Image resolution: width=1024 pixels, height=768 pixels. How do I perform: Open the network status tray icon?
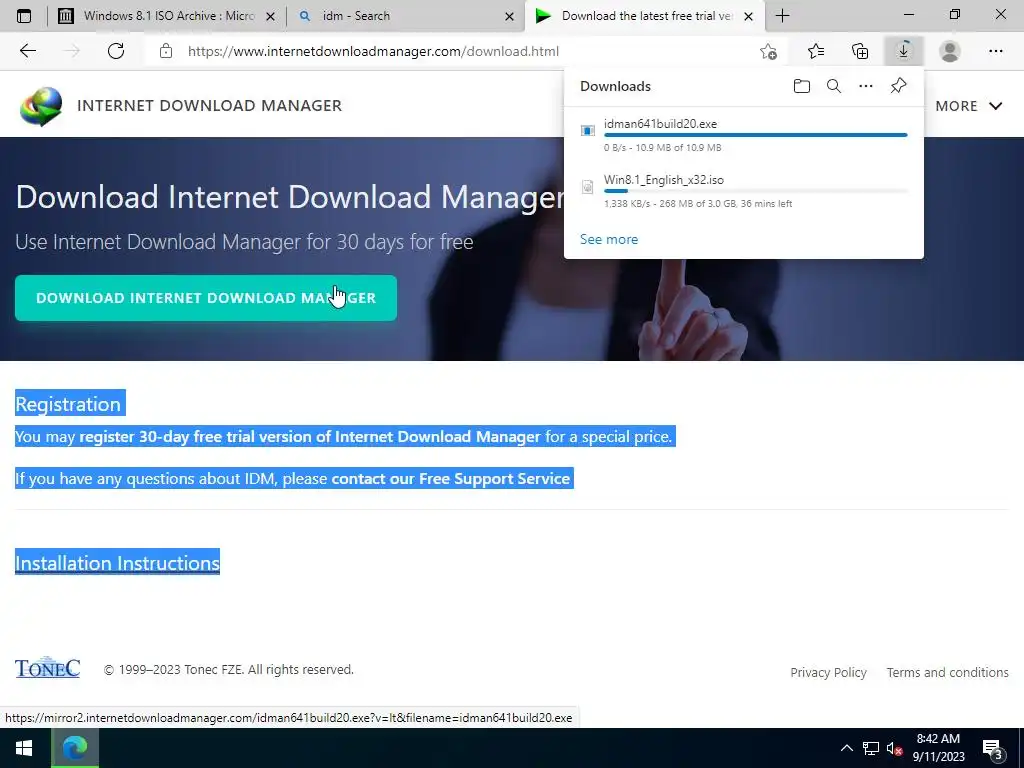click(x=871, y=748)
